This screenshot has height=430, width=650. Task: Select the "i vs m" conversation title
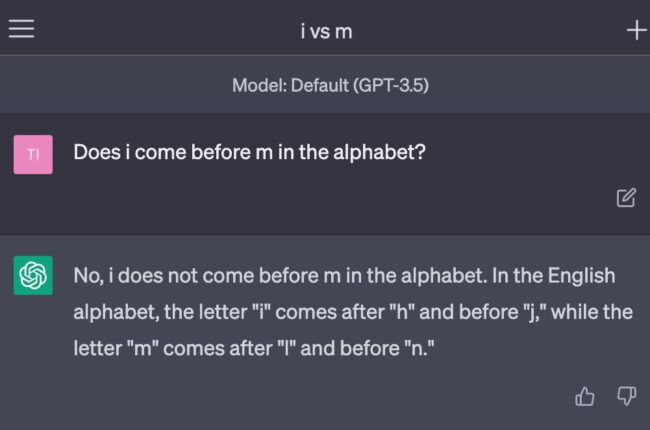(x=326, y=31)
